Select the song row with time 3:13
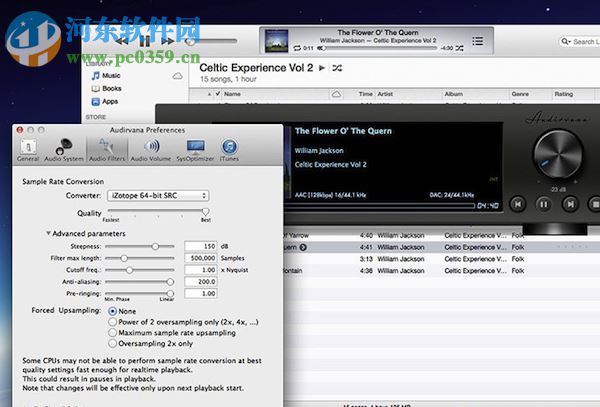 pyautogui.click(x=442, y=259)
